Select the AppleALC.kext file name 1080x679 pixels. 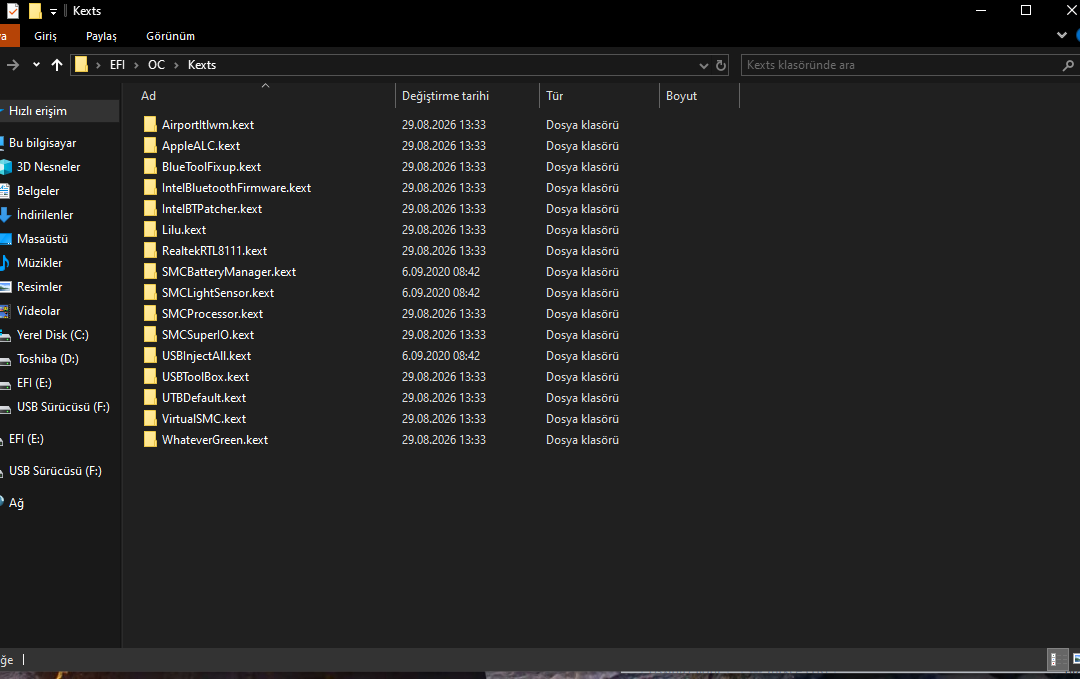tap(201, 146)
